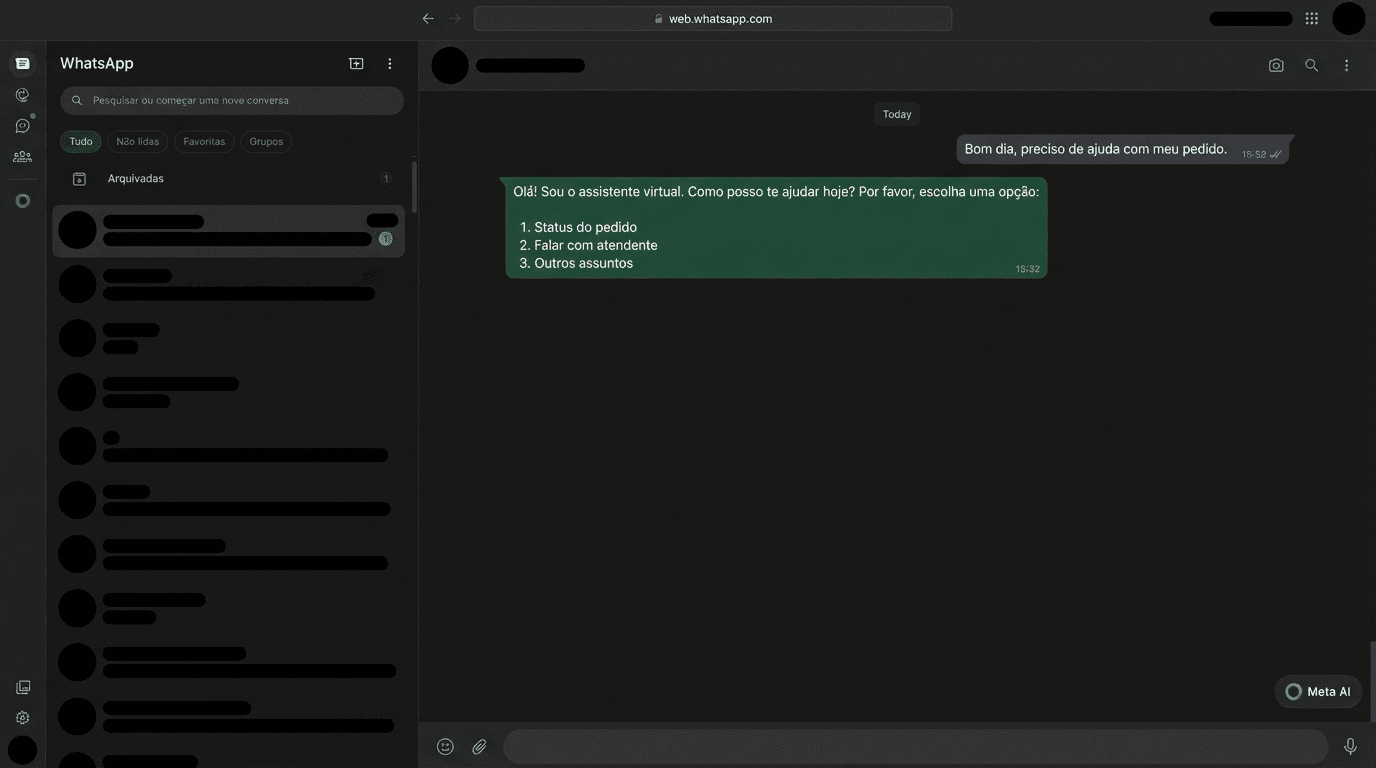
Task: Select the 'Não lidas' filter tab
Action: [137, 142]
